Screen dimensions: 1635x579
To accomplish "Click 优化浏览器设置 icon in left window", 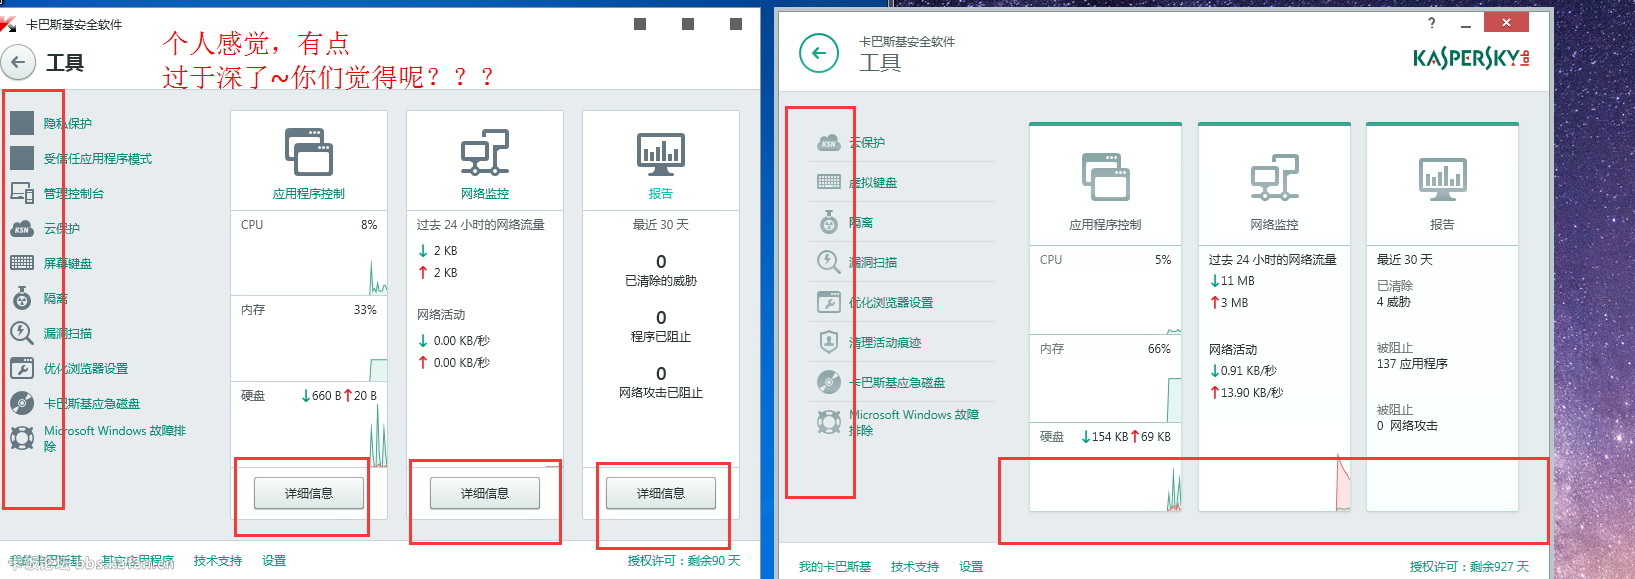I will click(22, 368).
